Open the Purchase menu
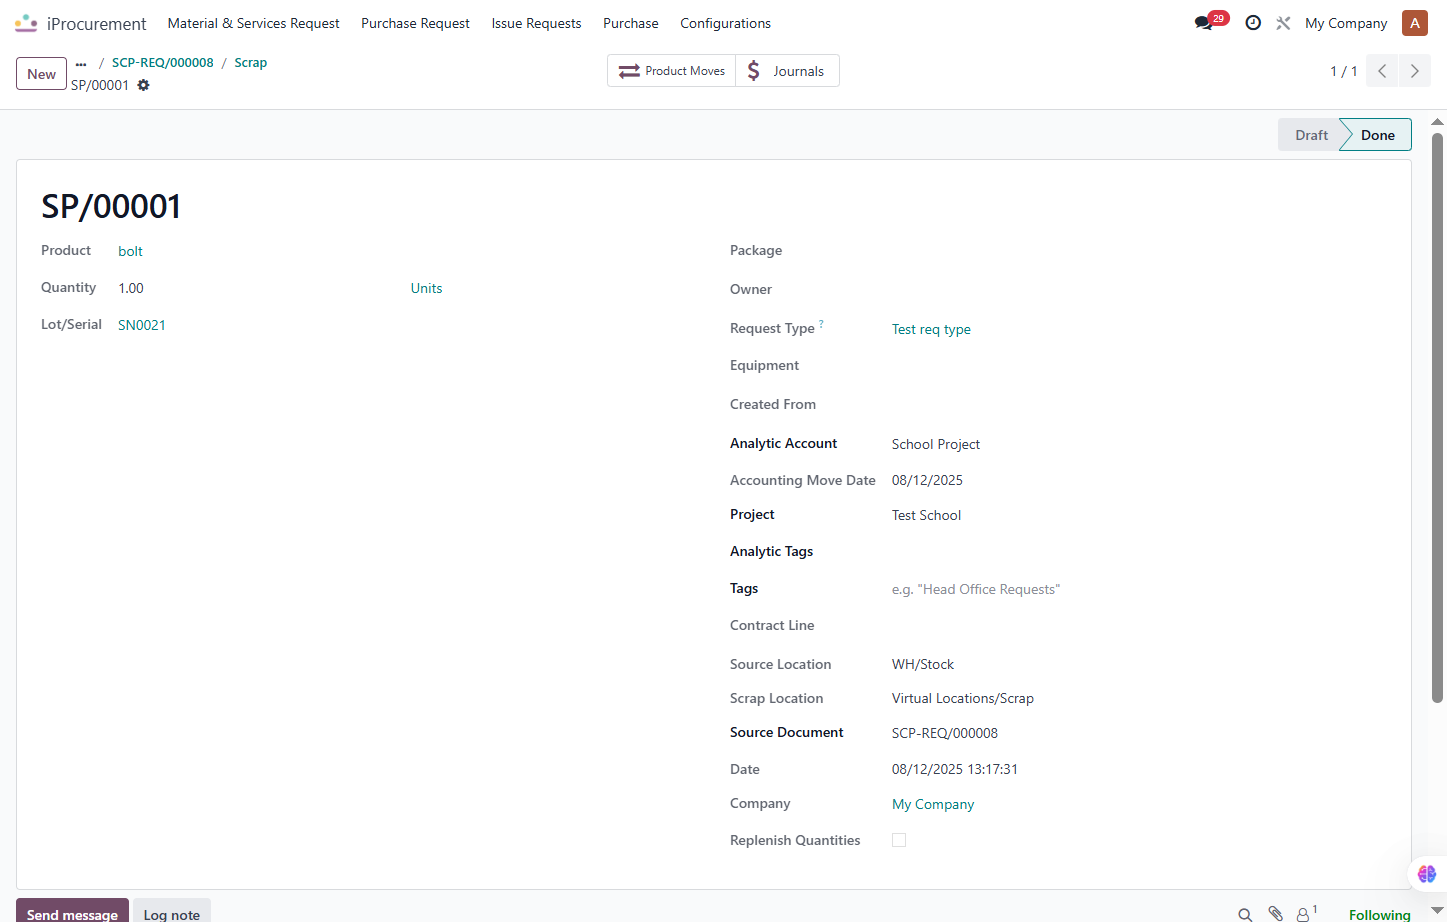This screenshot has height=922, width=1447. click(631, 23)
